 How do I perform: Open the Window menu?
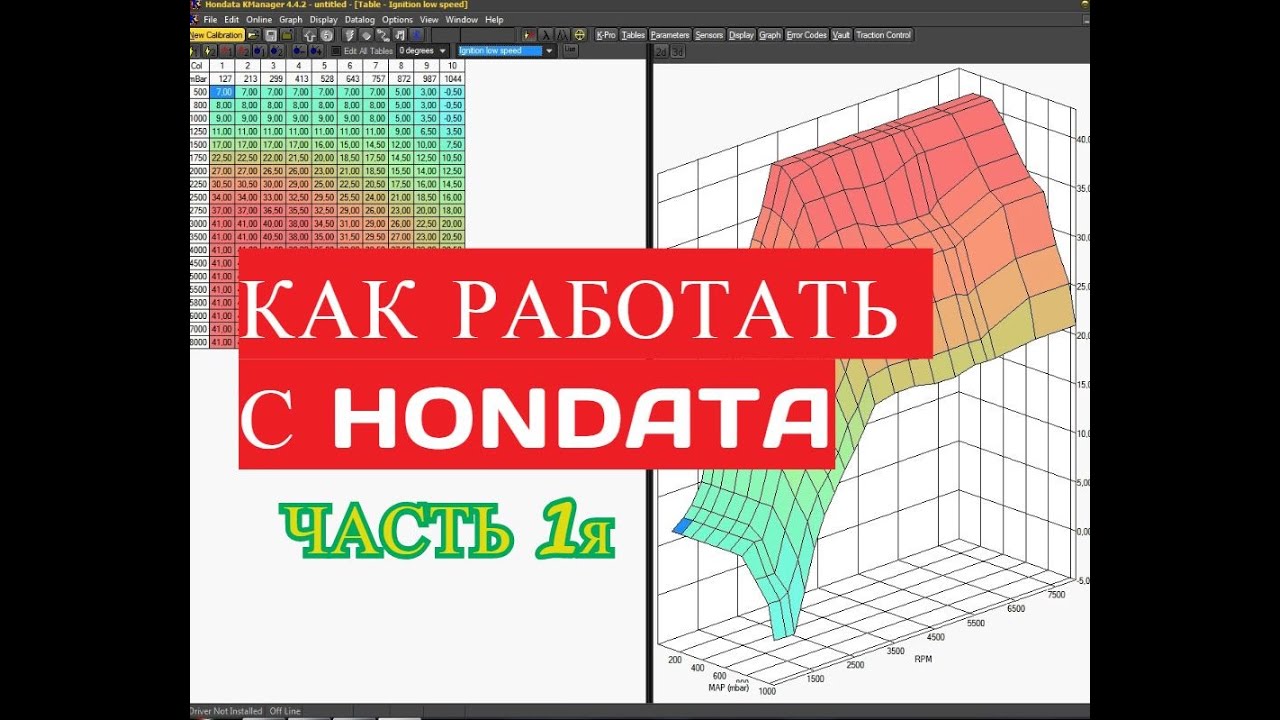[x=462, y=19]
